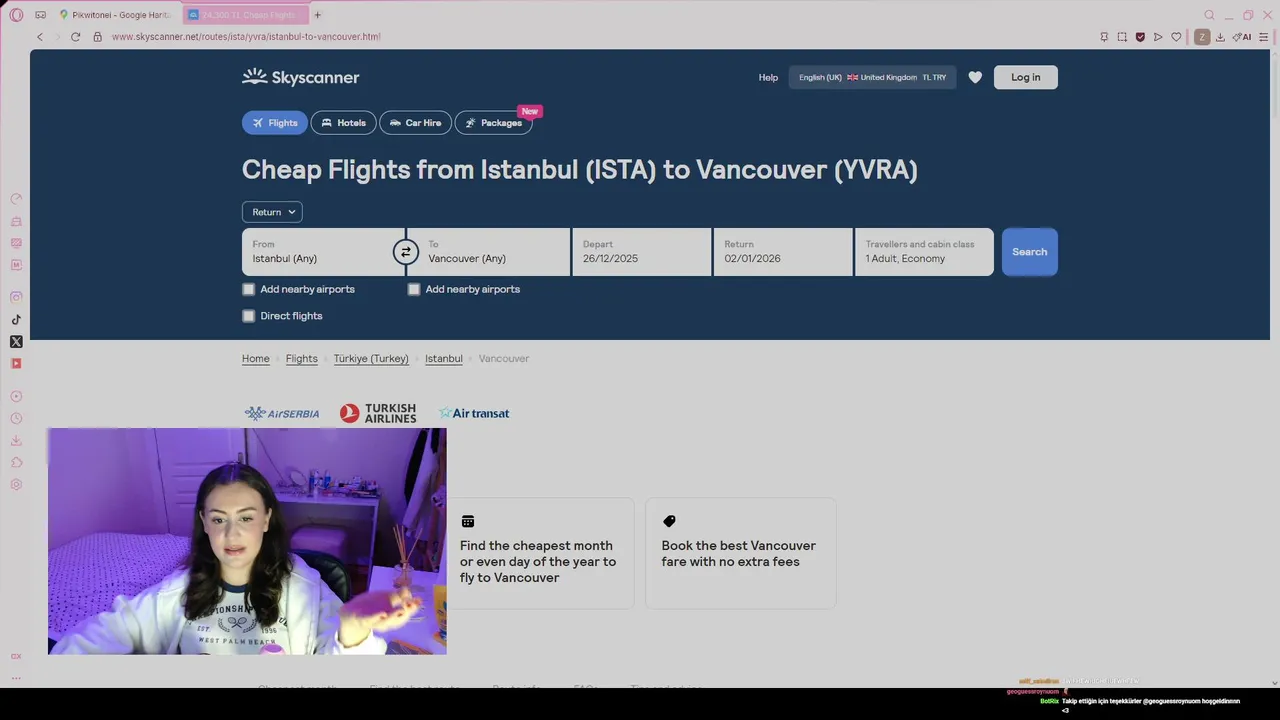The image size is (1280, 720).
Task: Tick Add nearby airports under To
Action: [414, 289]
